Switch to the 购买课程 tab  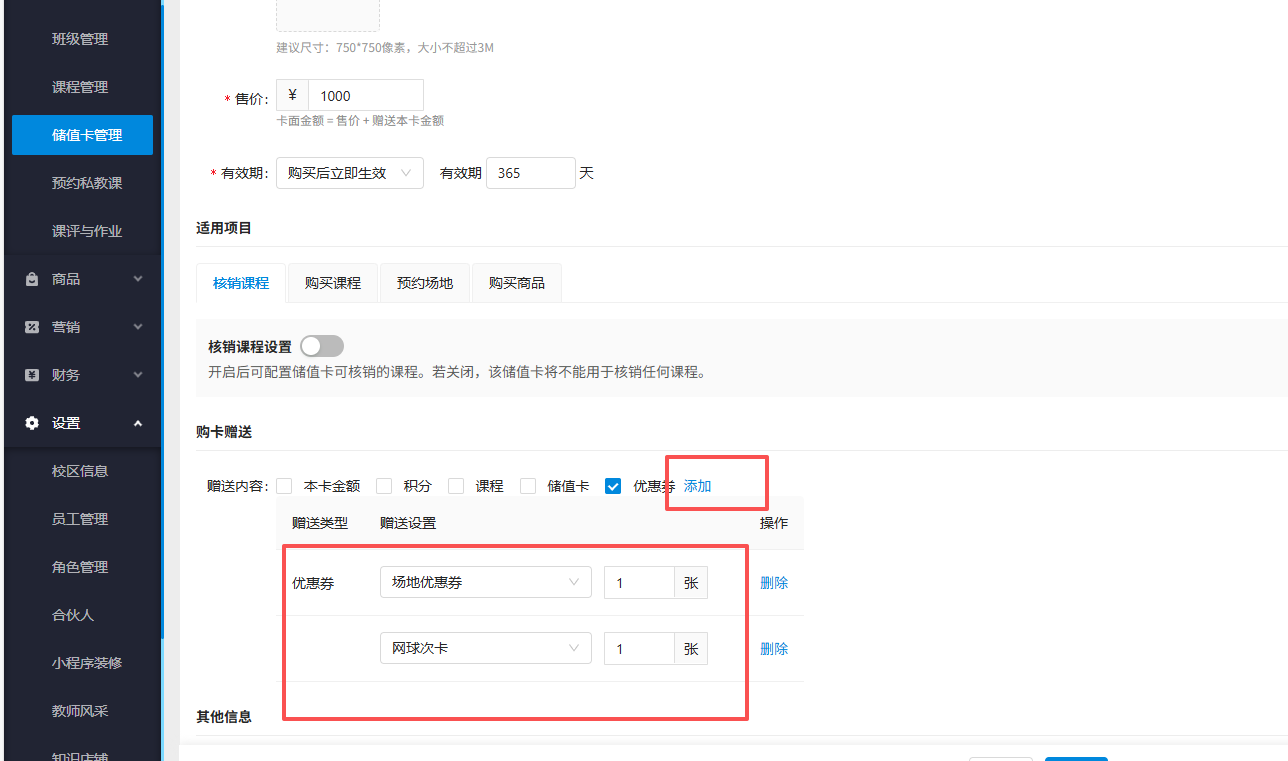tap(332, 282)
